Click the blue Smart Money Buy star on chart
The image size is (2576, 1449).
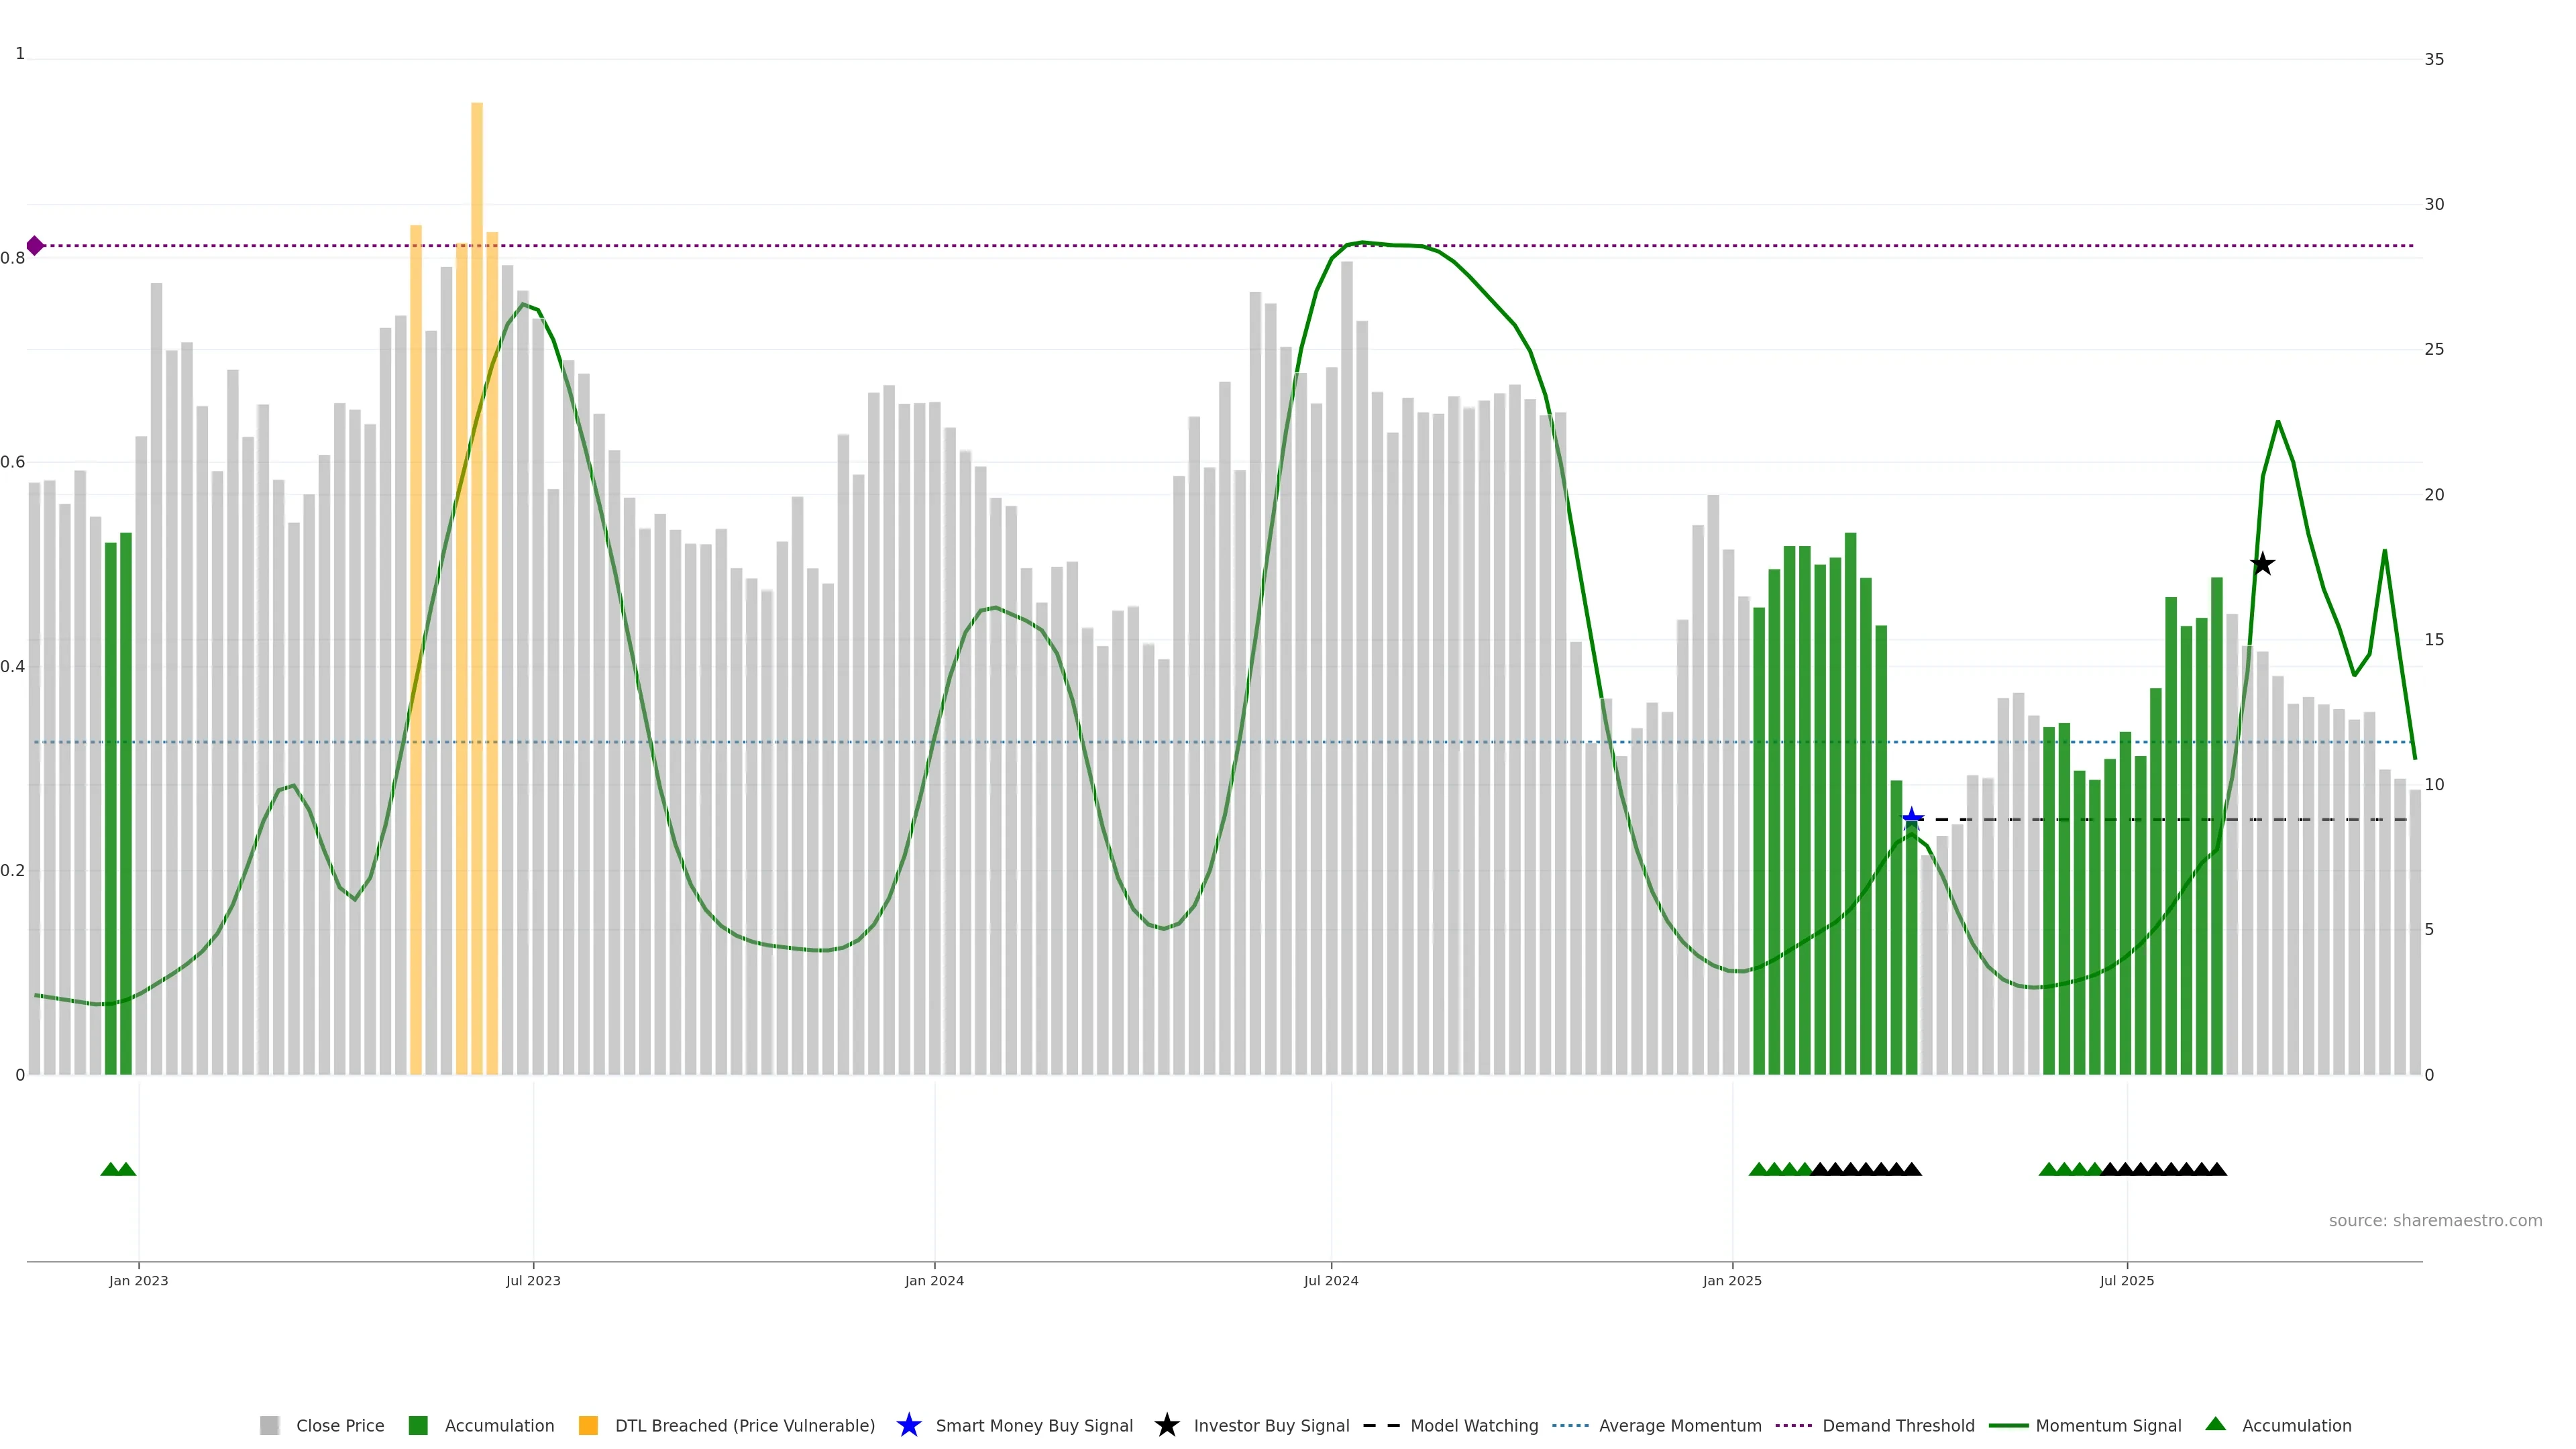tap(1911, 819)
